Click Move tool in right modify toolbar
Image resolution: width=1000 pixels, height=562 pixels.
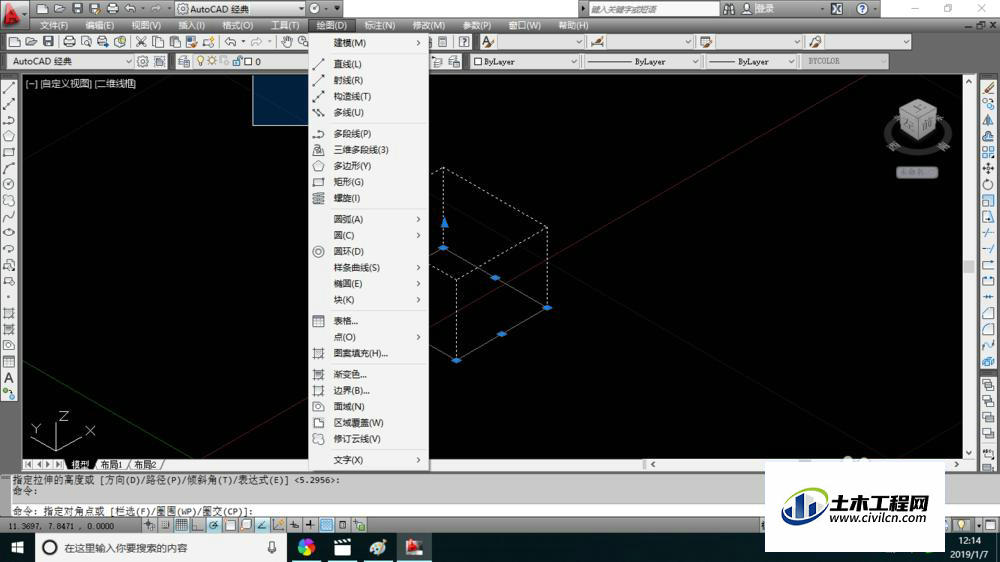(x=988, y=168)
